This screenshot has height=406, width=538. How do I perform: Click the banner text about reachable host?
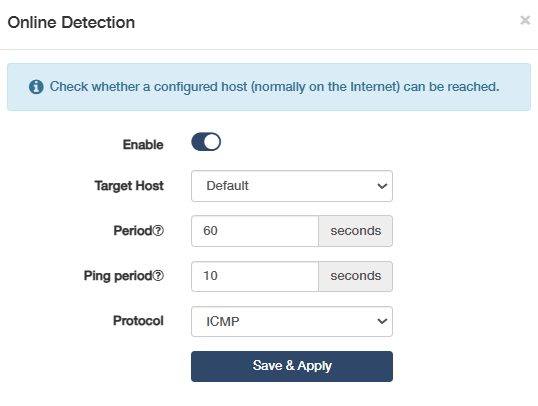click(x=274, y=87)
